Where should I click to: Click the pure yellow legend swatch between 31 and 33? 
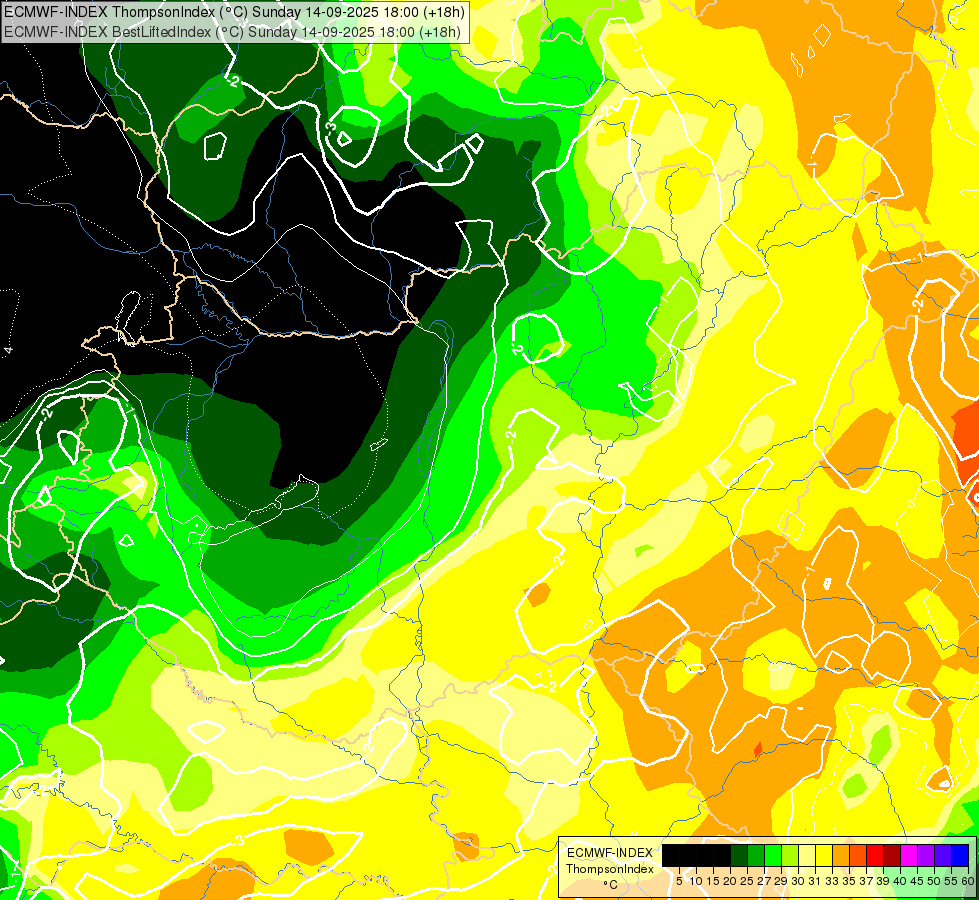[824, 855]
